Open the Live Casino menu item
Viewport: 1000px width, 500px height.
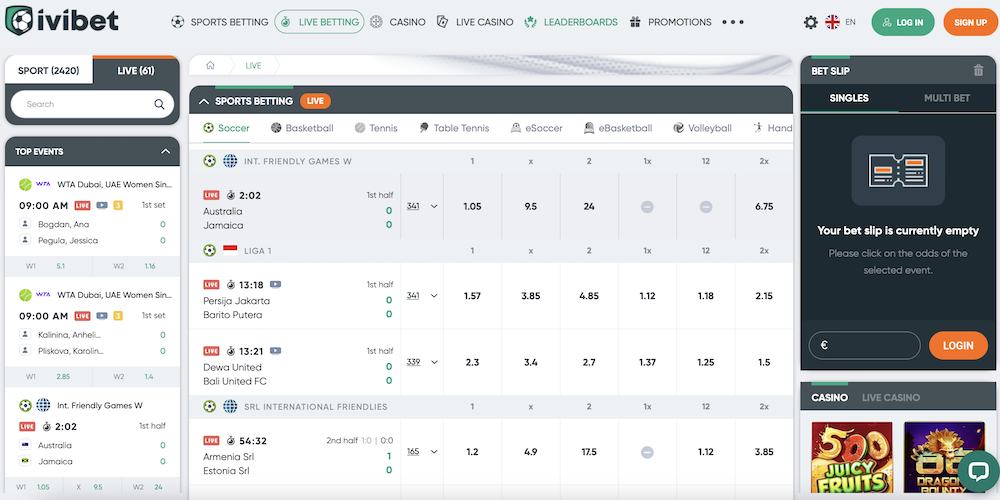click(x=475, y=22)
